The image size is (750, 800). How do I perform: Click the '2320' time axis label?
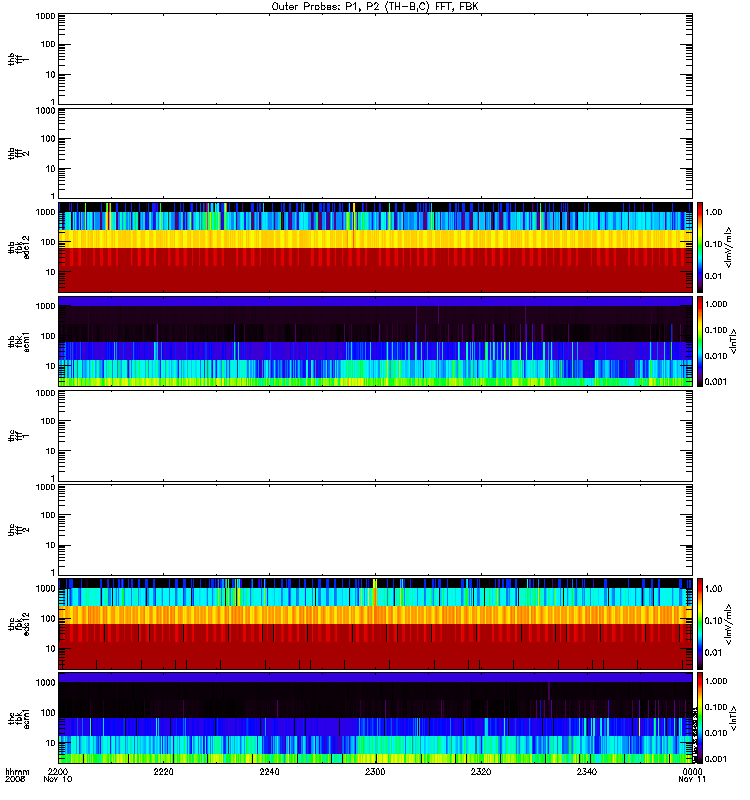pyautogui.click(x=481, y=771)
